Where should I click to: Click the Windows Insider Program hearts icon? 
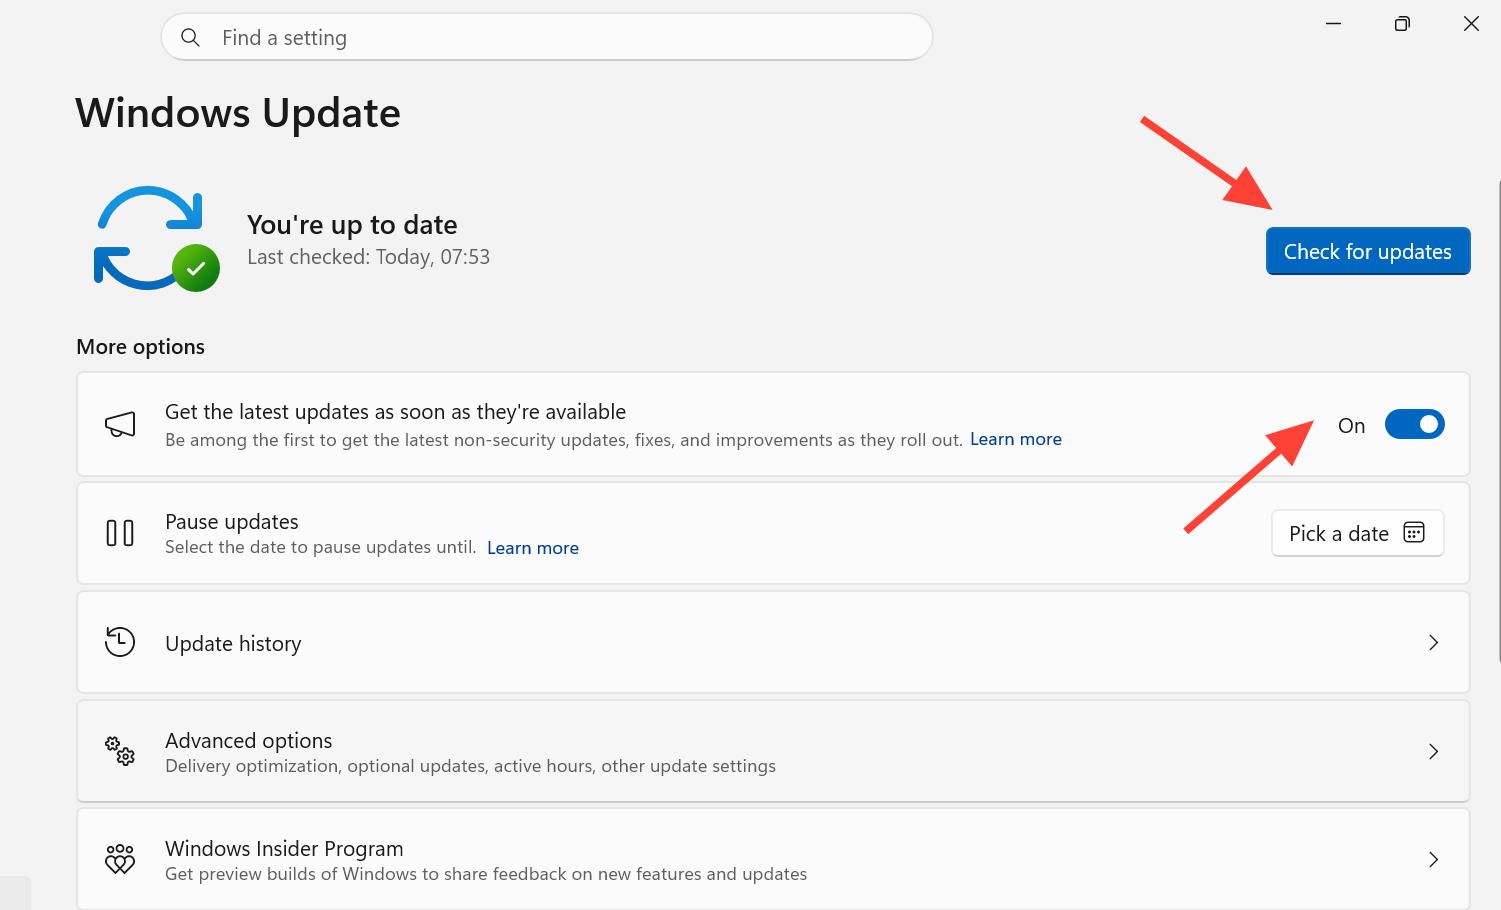pos(120,859)
